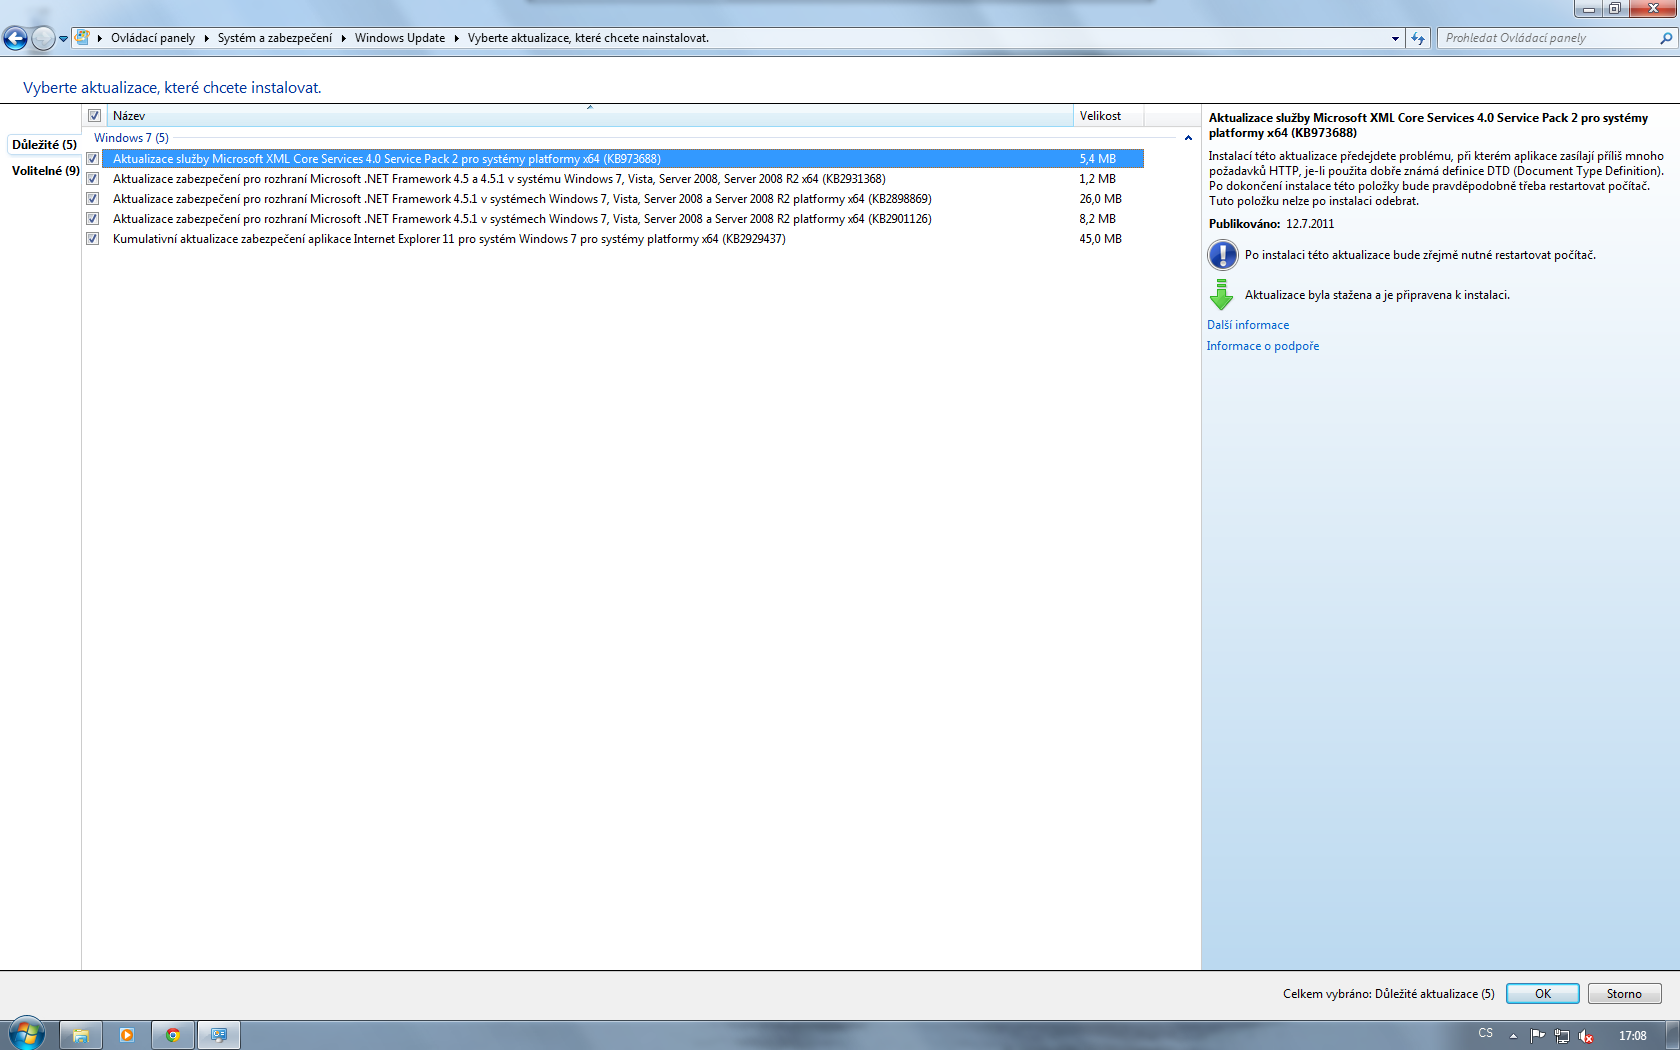The width and height of the screenshot is (1680, 1050).
Task: Select the KB973688 XML Core Services update row
Action: tap(622, 159)
